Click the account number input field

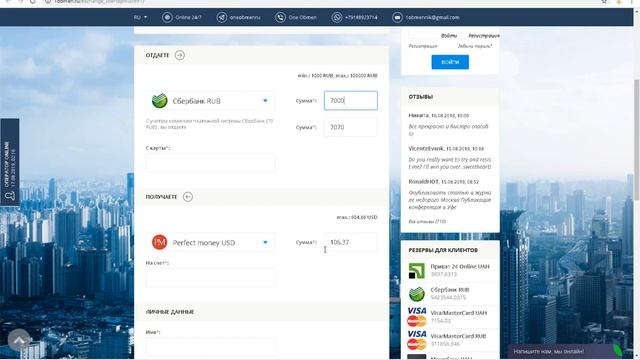click(211, 278)
